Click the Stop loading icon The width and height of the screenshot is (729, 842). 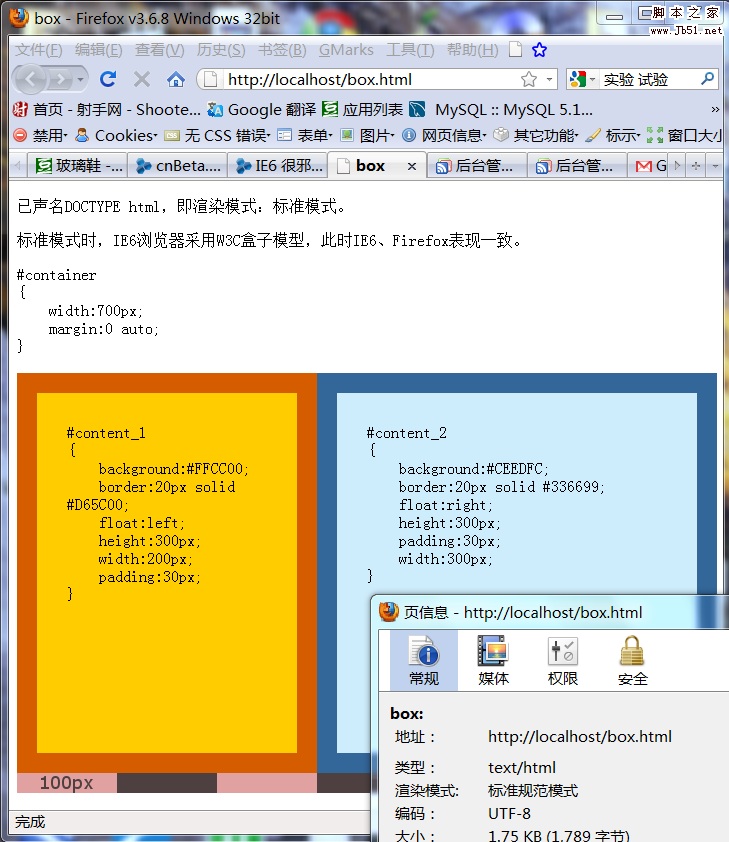[142, 79]
